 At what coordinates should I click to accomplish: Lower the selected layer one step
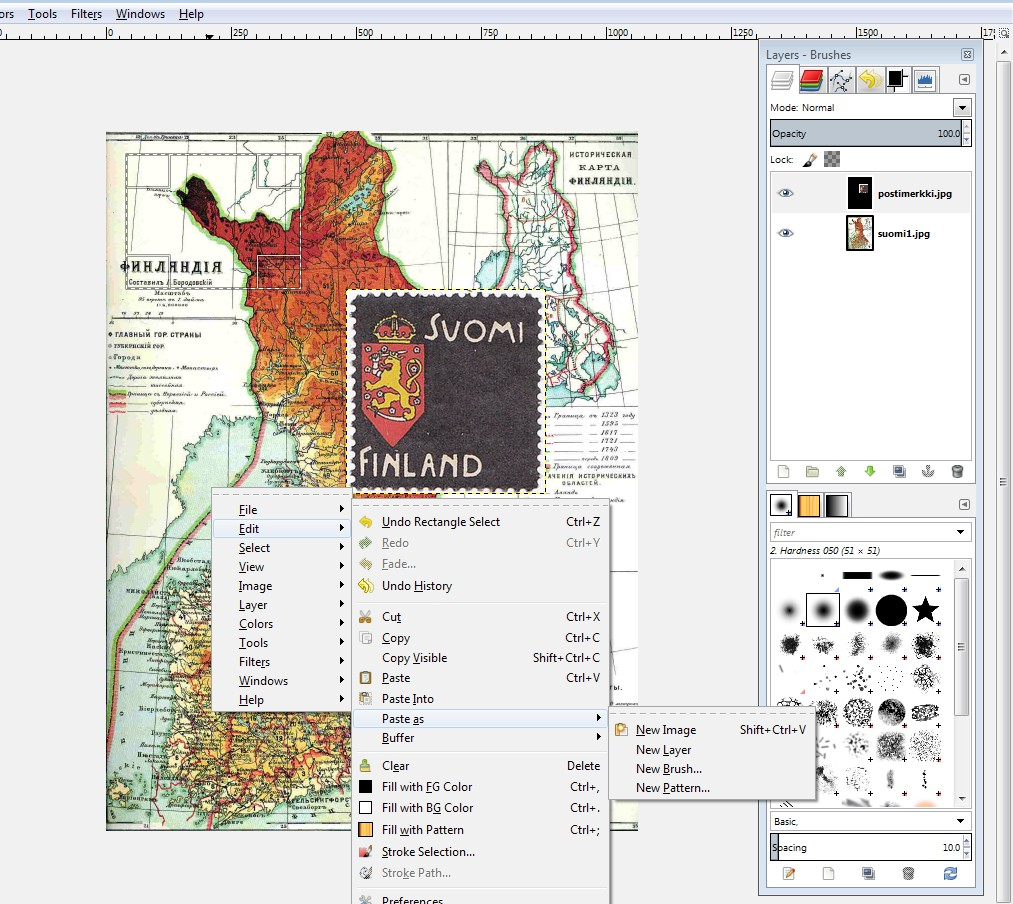pyautogui.click(x=870, y=472)
